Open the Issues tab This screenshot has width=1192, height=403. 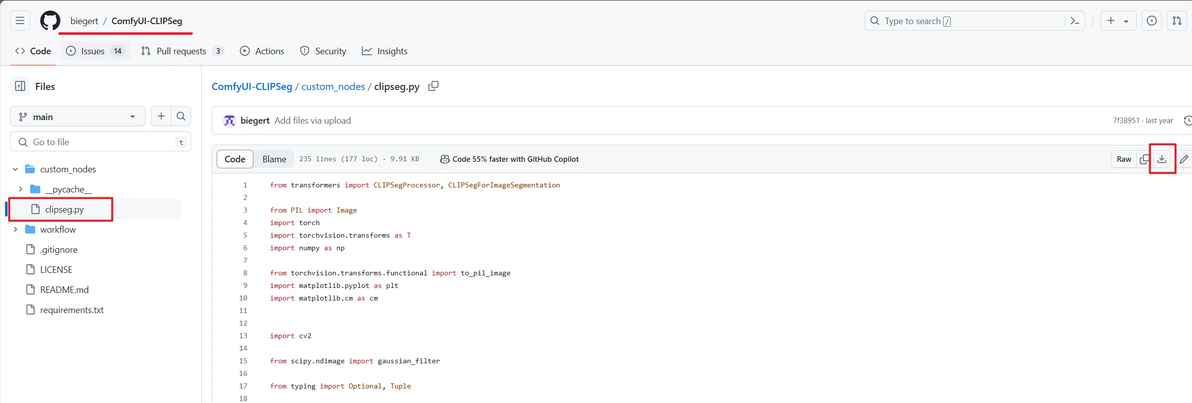point(94,51)
